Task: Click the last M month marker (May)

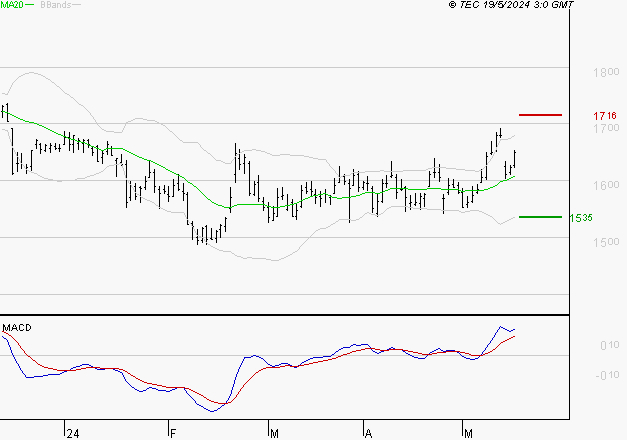Action: pyautogui.click(x=468, y=433)
